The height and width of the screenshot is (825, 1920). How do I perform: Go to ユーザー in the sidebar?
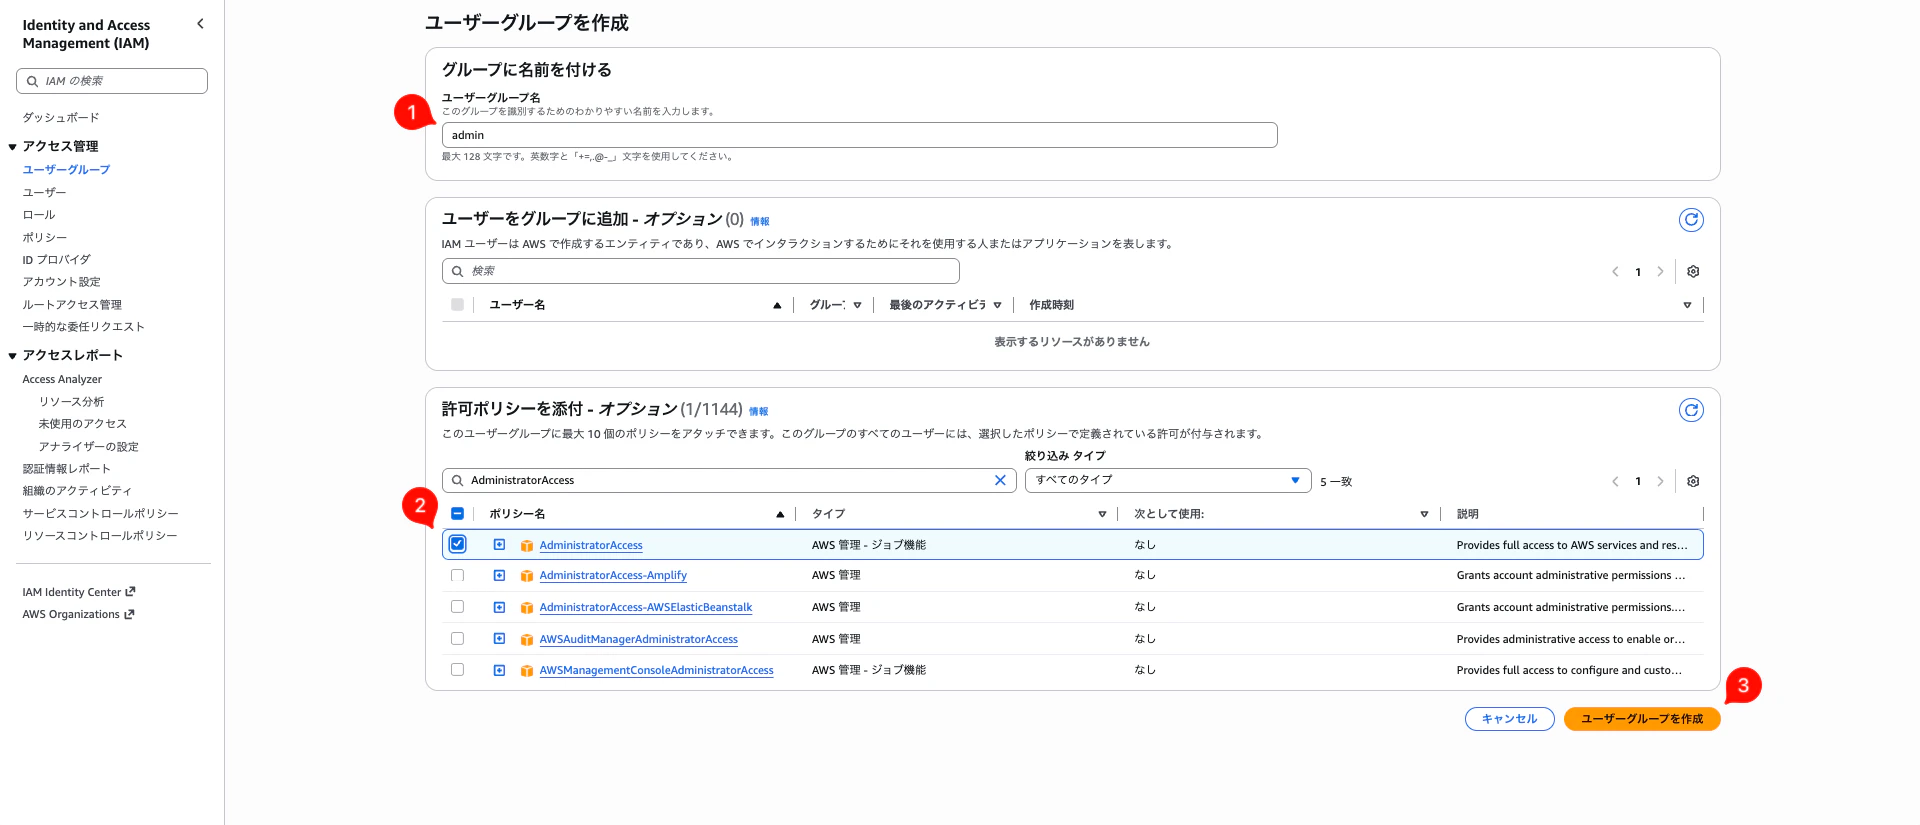pos(44,193)
